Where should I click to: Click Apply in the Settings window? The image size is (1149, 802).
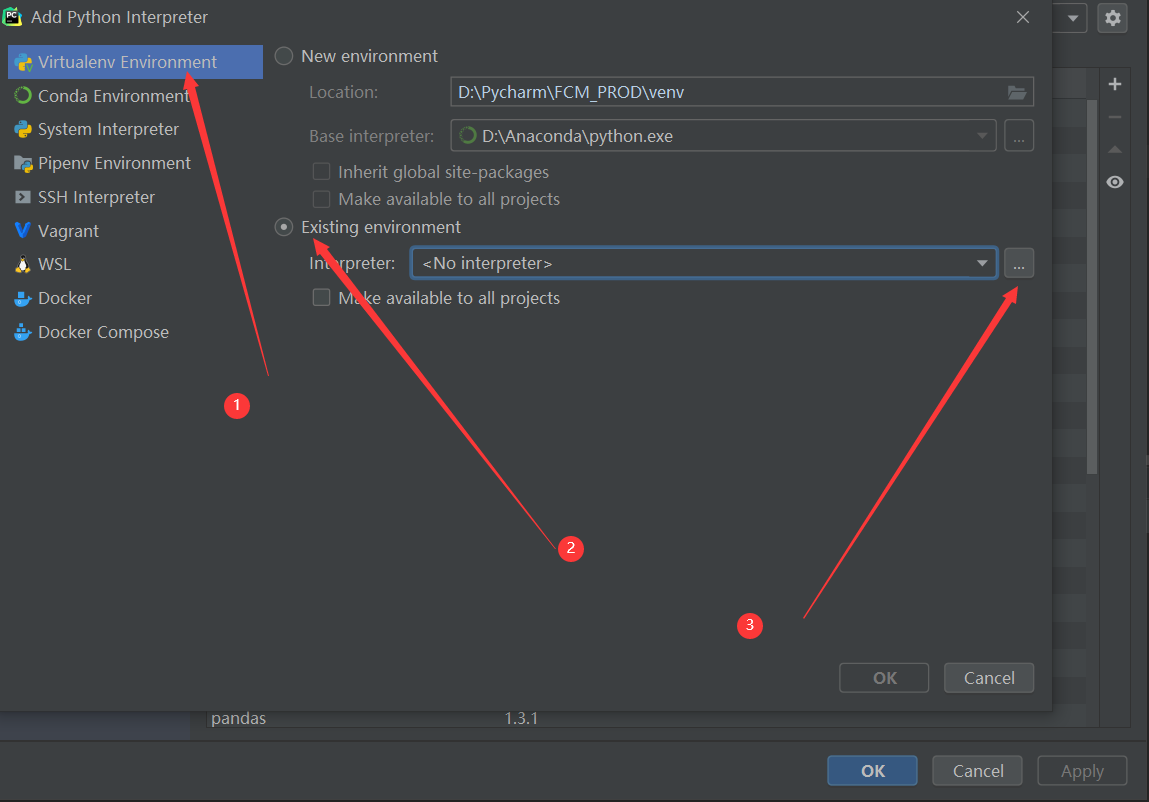click(x=1082, y=770)
